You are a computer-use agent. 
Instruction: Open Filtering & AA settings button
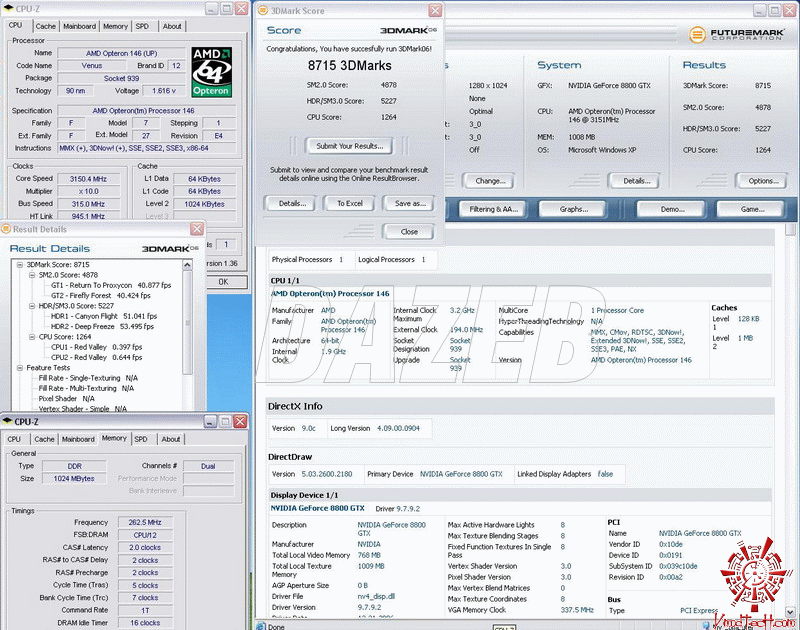pos(493,209)
